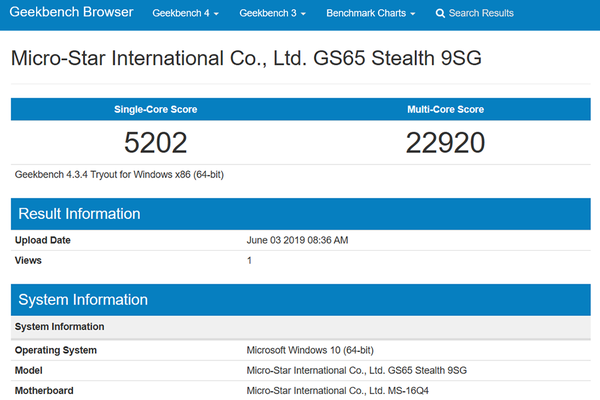Image resolution: width=600 pixels, height=400 pixels.
Task: Expand the Benchmark Charts dropdown
Action: (370, 13)
